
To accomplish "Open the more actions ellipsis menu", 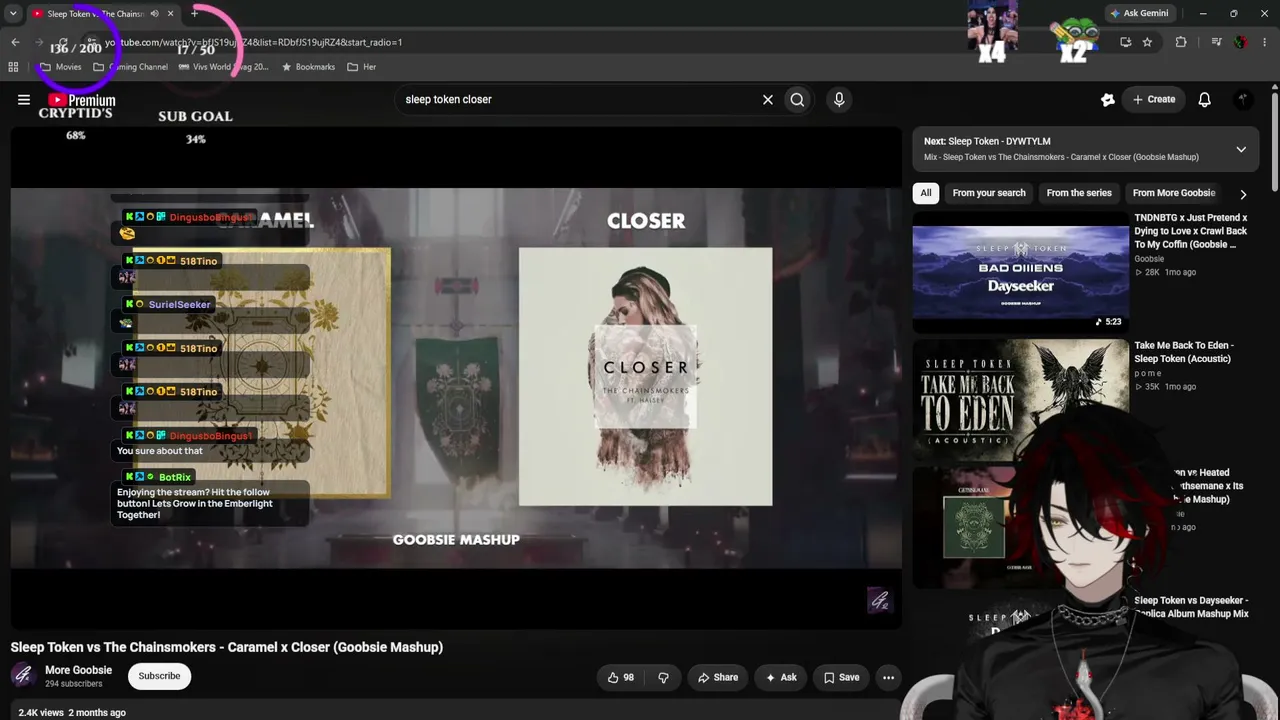I will point(888,677).
